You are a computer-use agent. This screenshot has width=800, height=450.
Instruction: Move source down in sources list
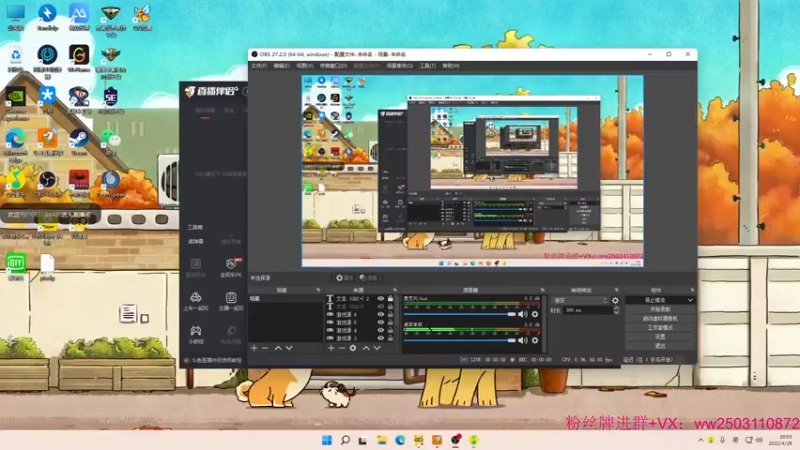click(x=377, y=348)
